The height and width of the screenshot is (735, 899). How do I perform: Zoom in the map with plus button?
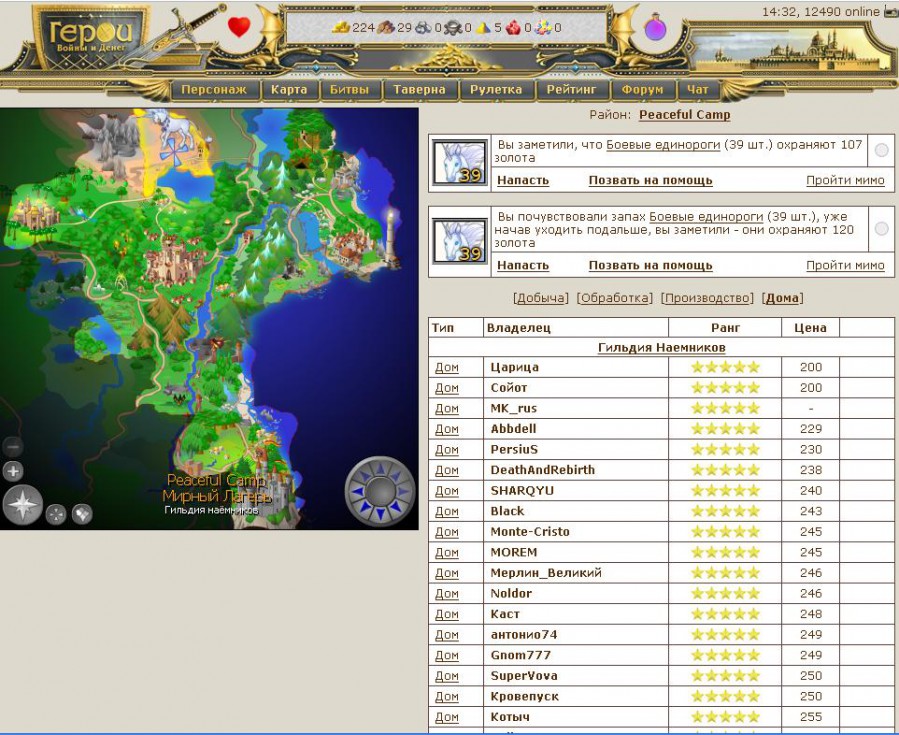tap(13, 471)
